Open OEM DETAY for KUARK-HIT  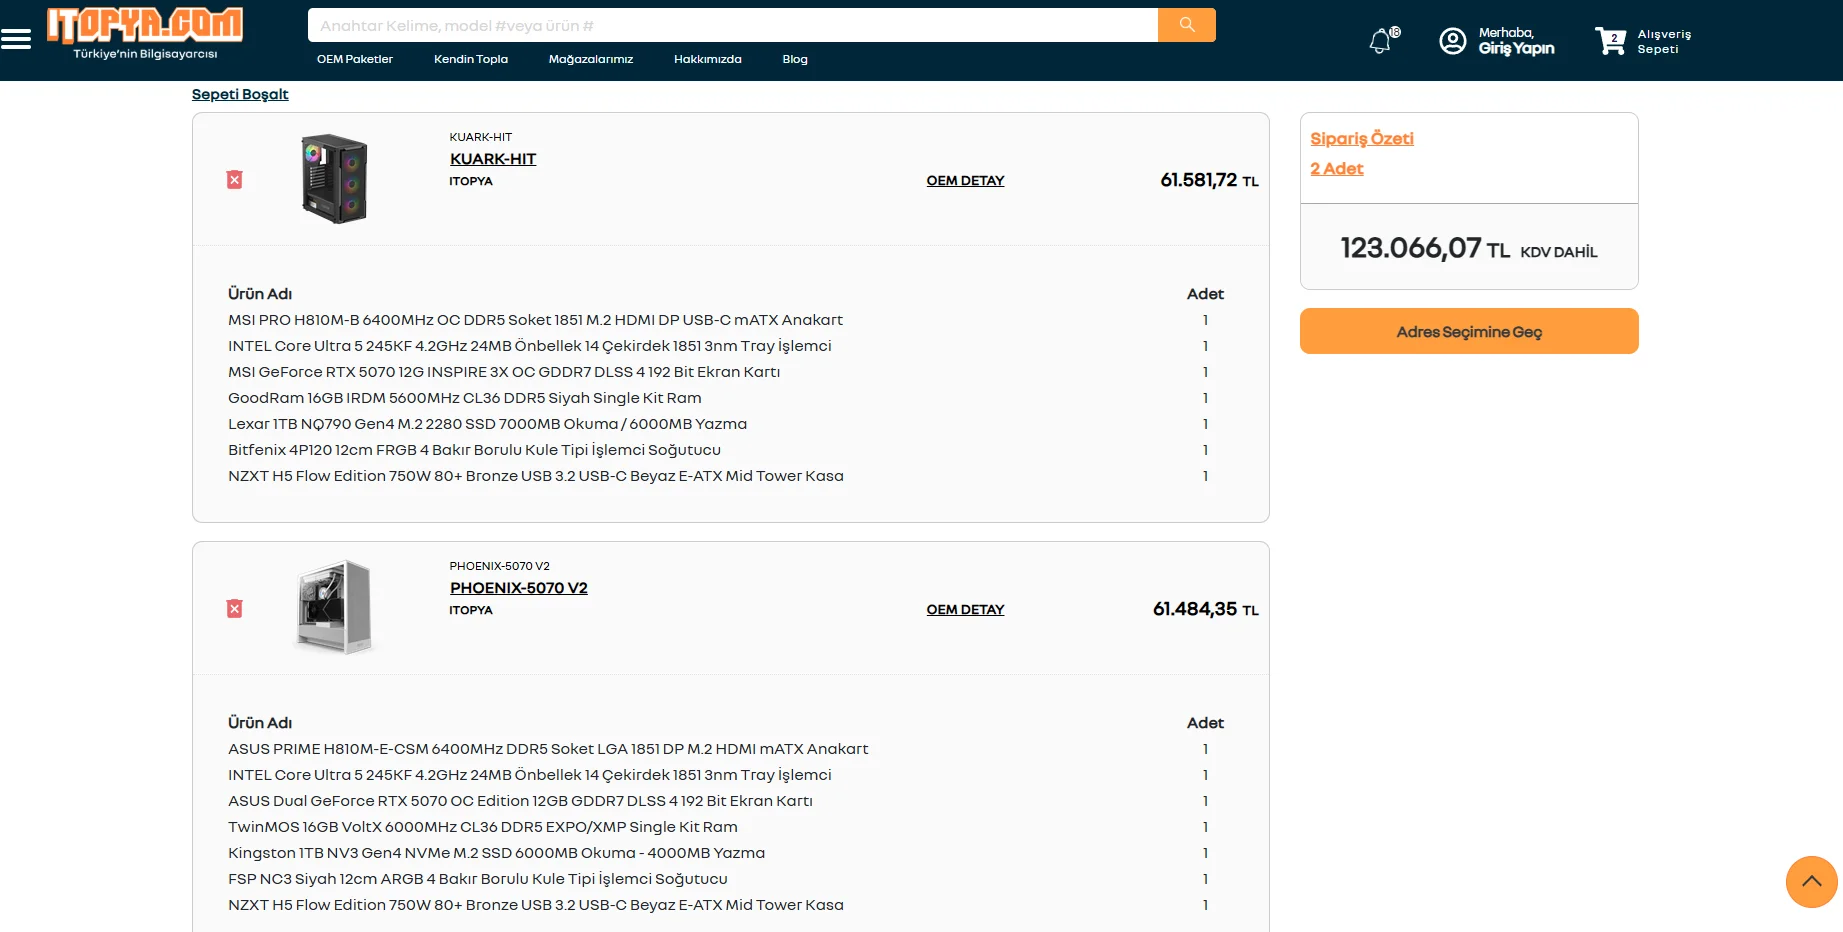click(x=965, y=181)
